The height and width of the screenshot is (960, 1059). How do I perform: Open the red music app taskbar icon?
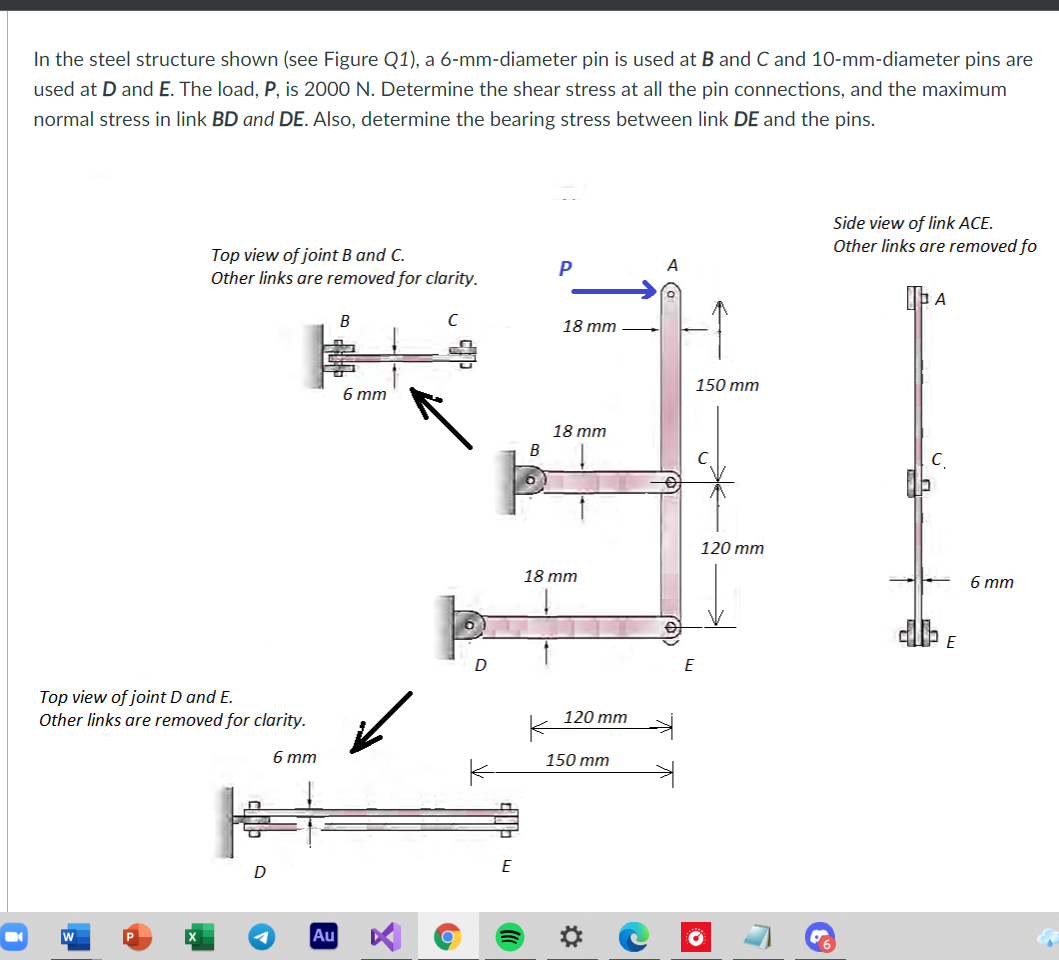696,937
